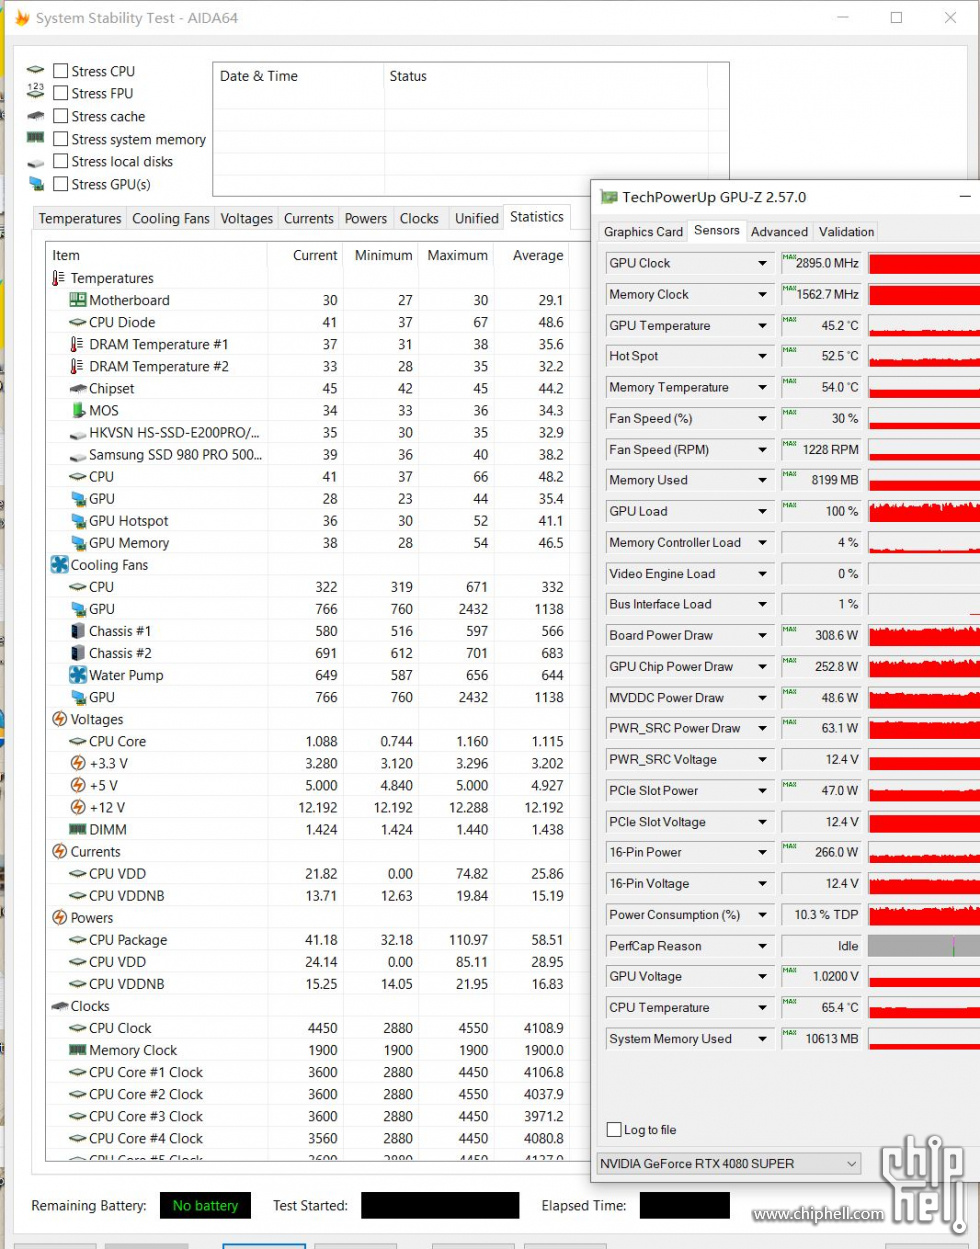Screen dimensions: 980x1249
Task: Click the CPU Diode row icon
Action: [78, 322]
